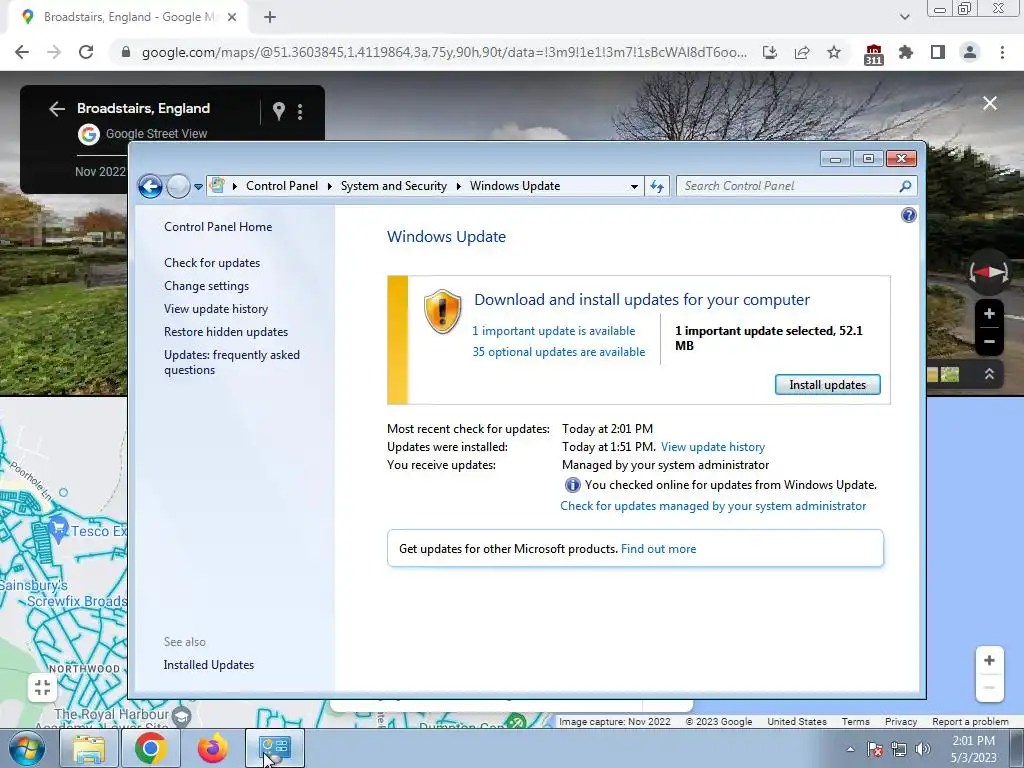Click the Install updates button
Screen dimensions: 1024x768
827,385
